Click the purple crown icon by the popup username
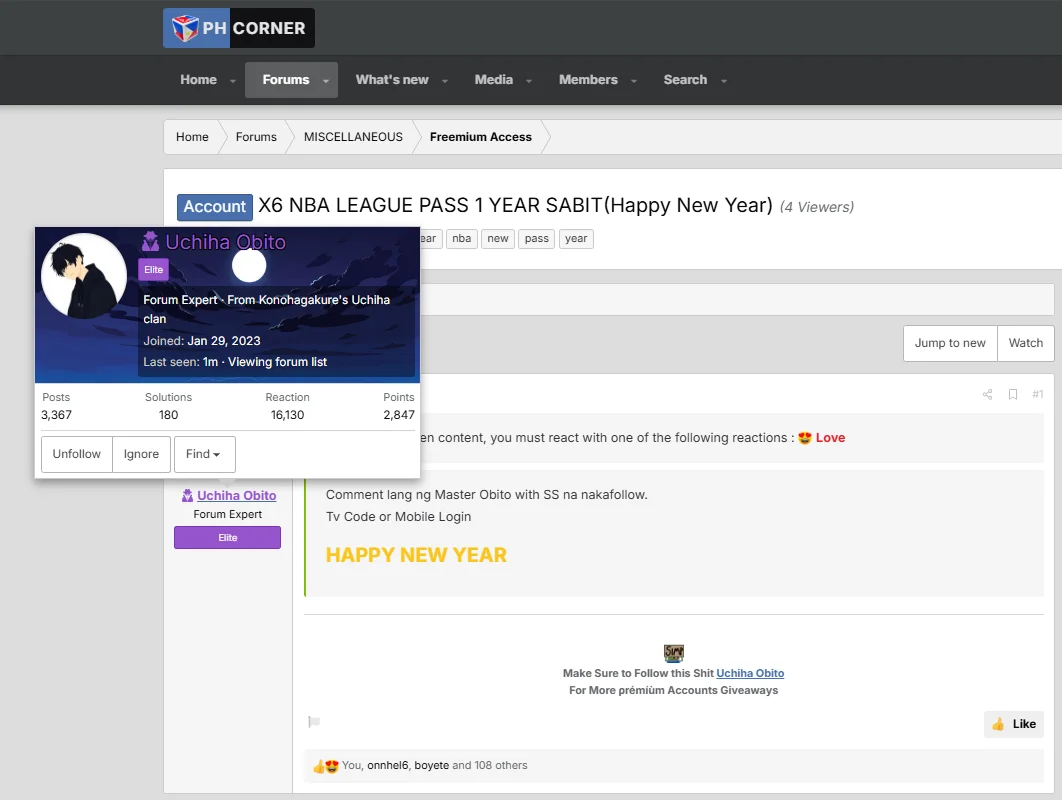1062x800 pixels. click(150, 241)
